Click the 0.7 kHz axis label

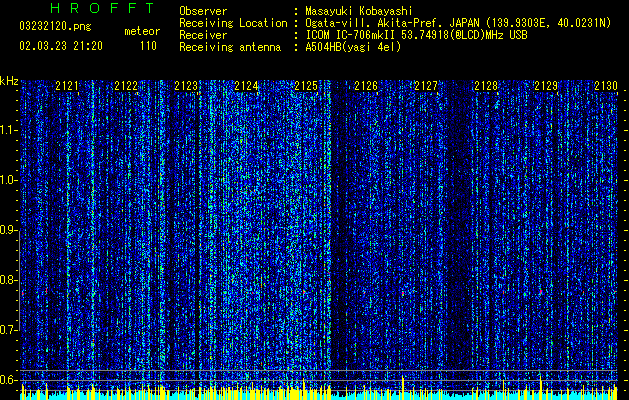pyautogui.click(x=9, y=330)
